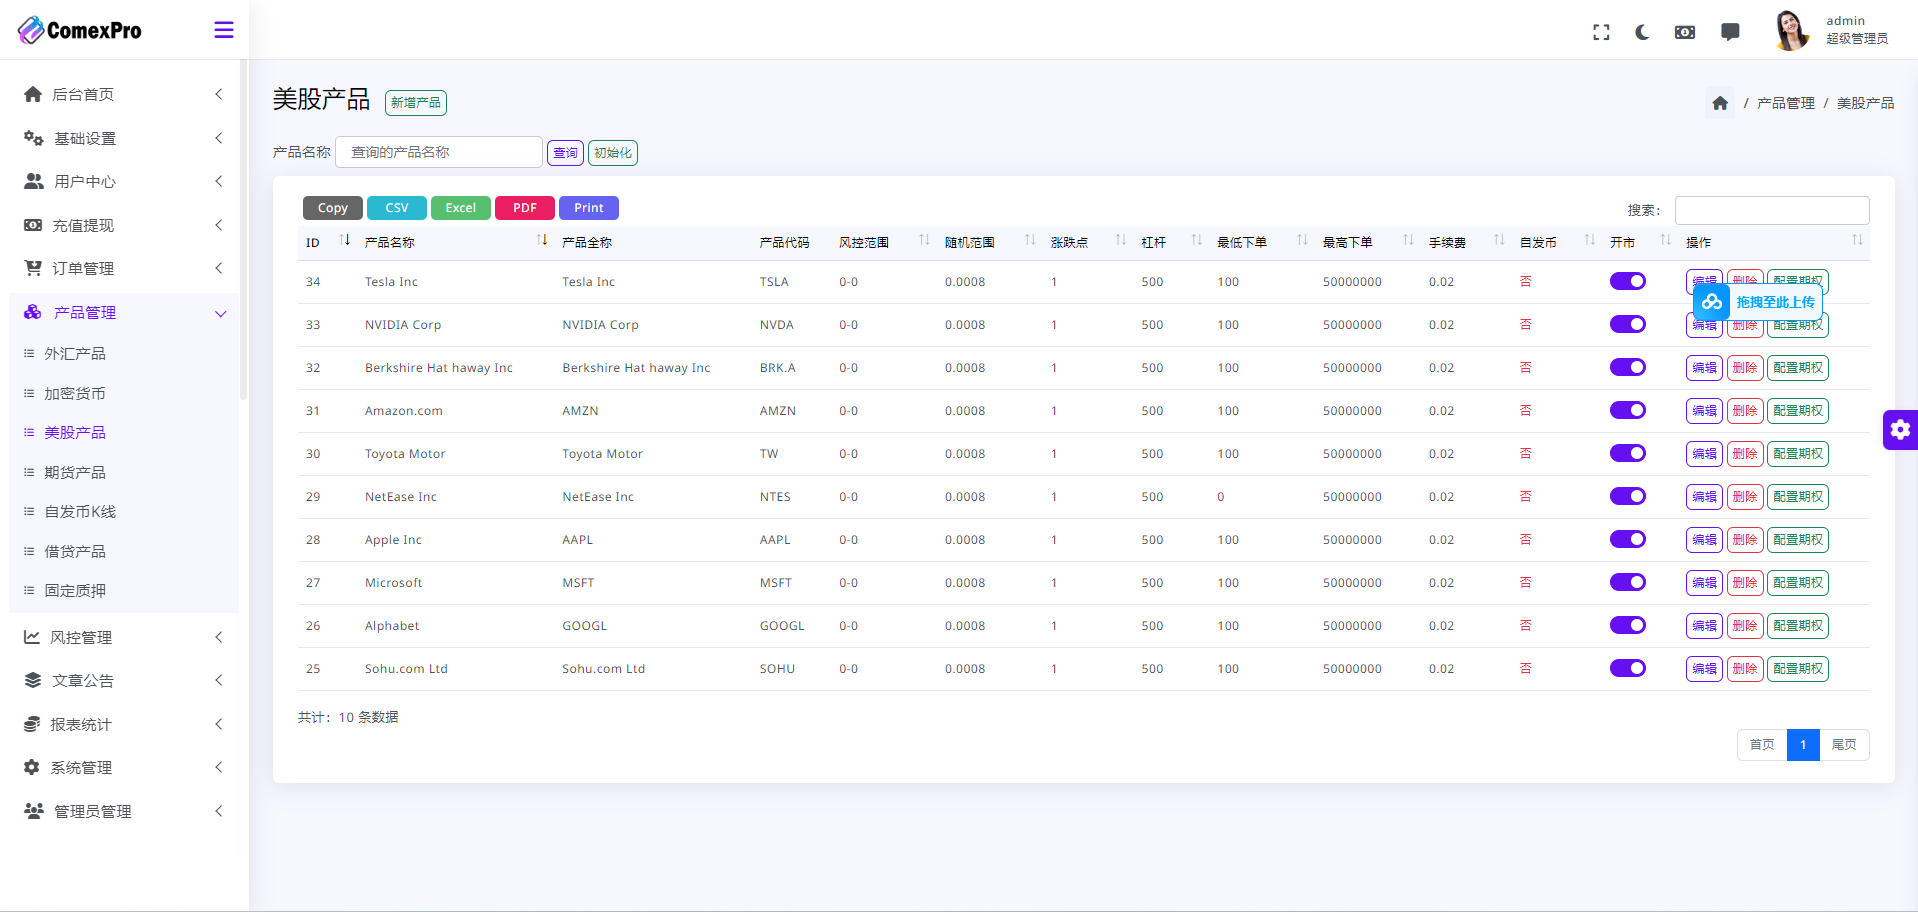Collapse the 产品管理 menu chevron
Viewport: 1918px width, 912px height.
point(220,313)
